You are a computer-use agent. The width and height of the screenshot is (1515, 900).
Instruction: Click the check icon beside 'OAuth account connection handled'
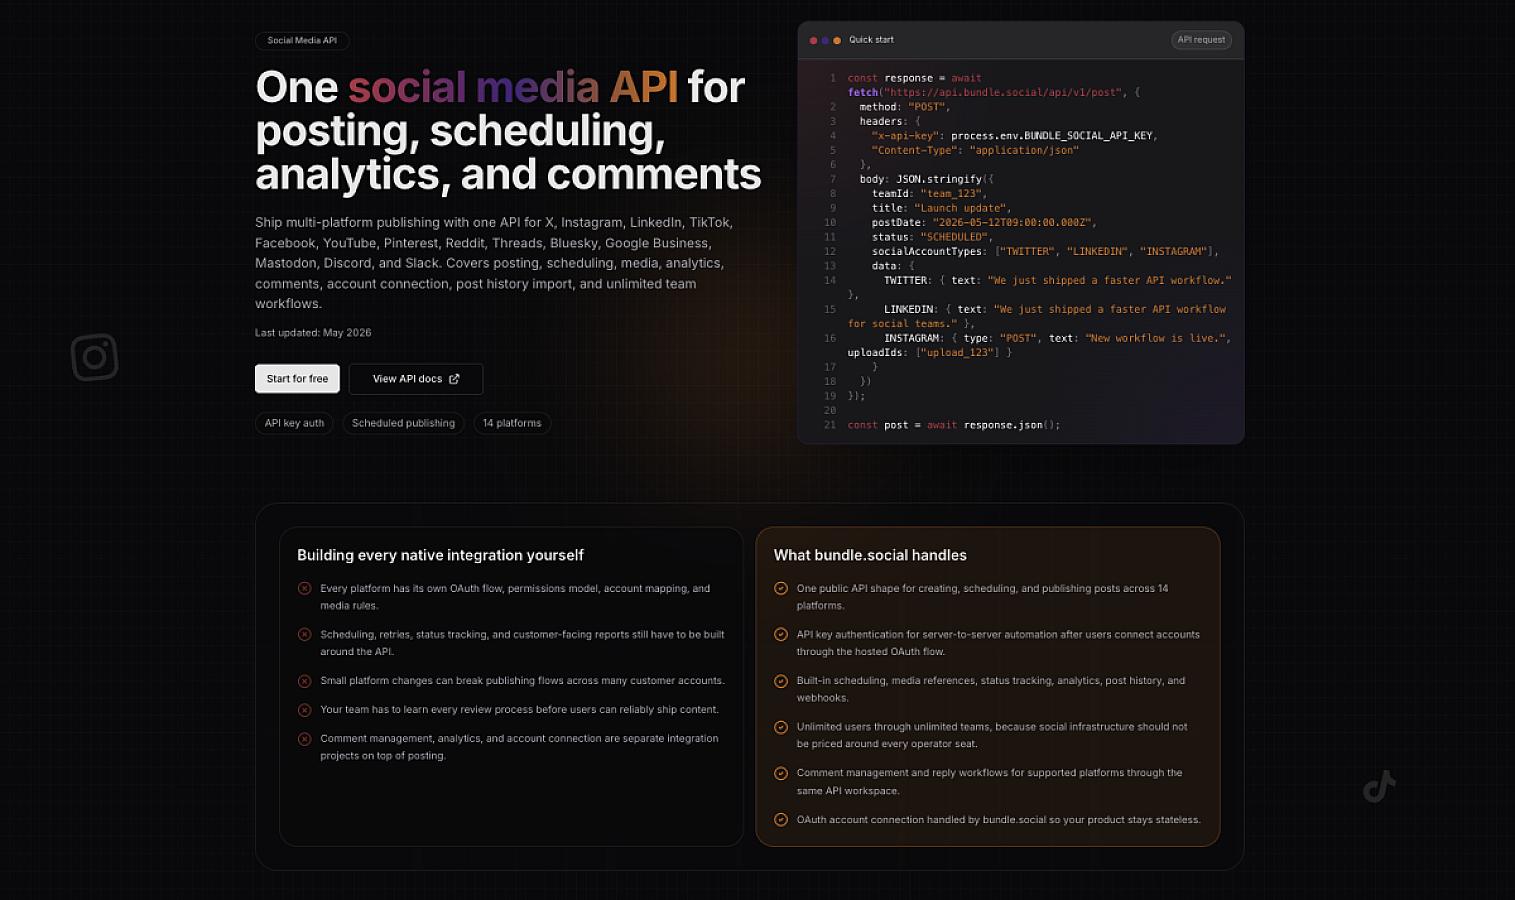[781, 820]
